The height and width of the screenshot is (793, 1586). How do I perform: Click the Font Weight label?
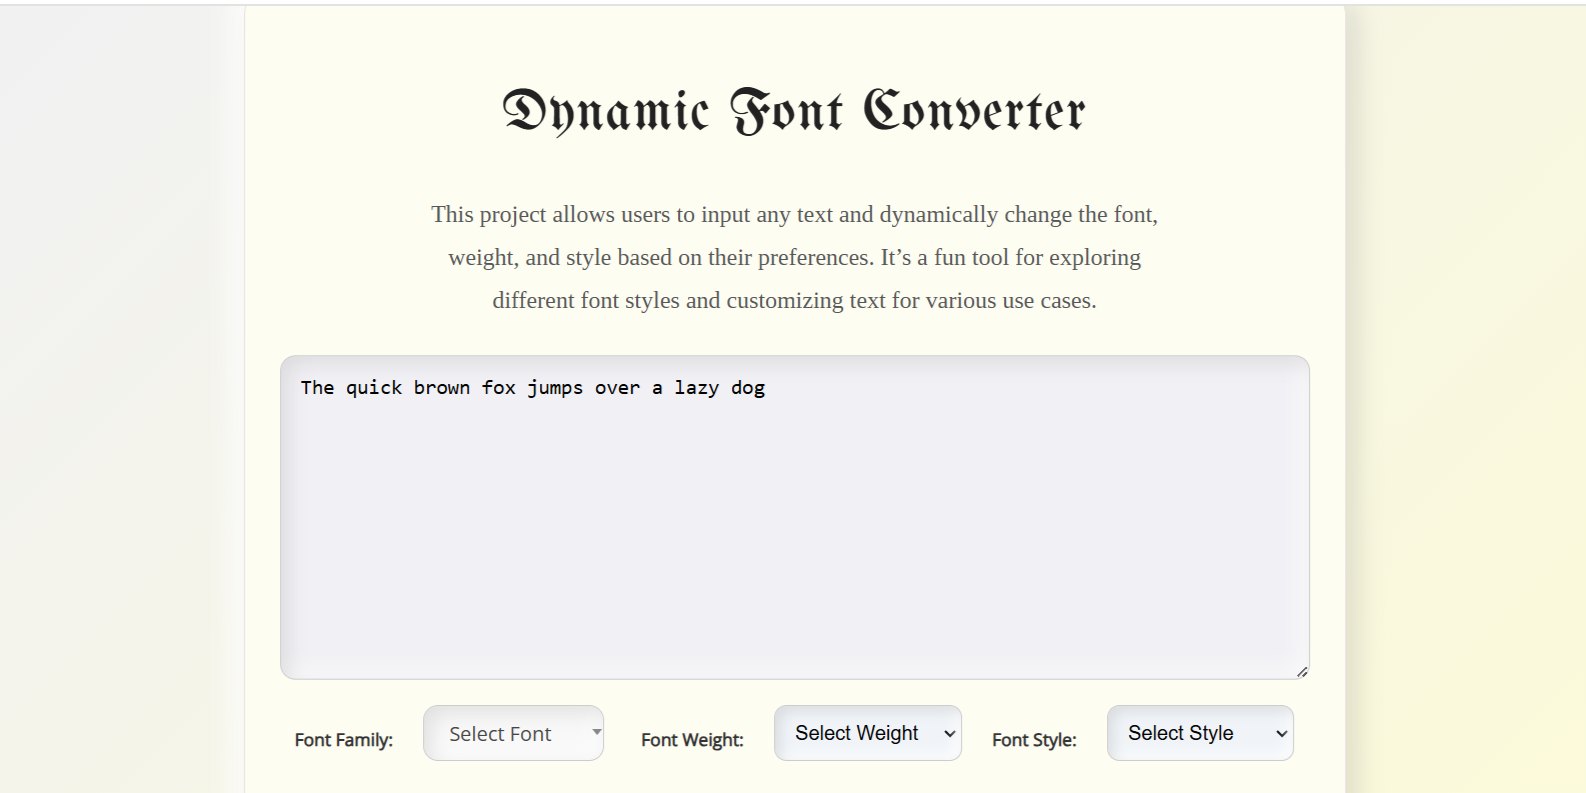point(692,740)
